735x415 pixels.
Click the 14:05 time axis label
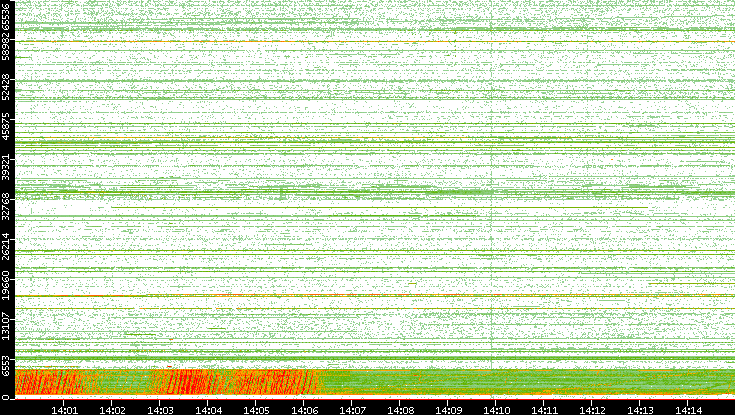[256, 408]
